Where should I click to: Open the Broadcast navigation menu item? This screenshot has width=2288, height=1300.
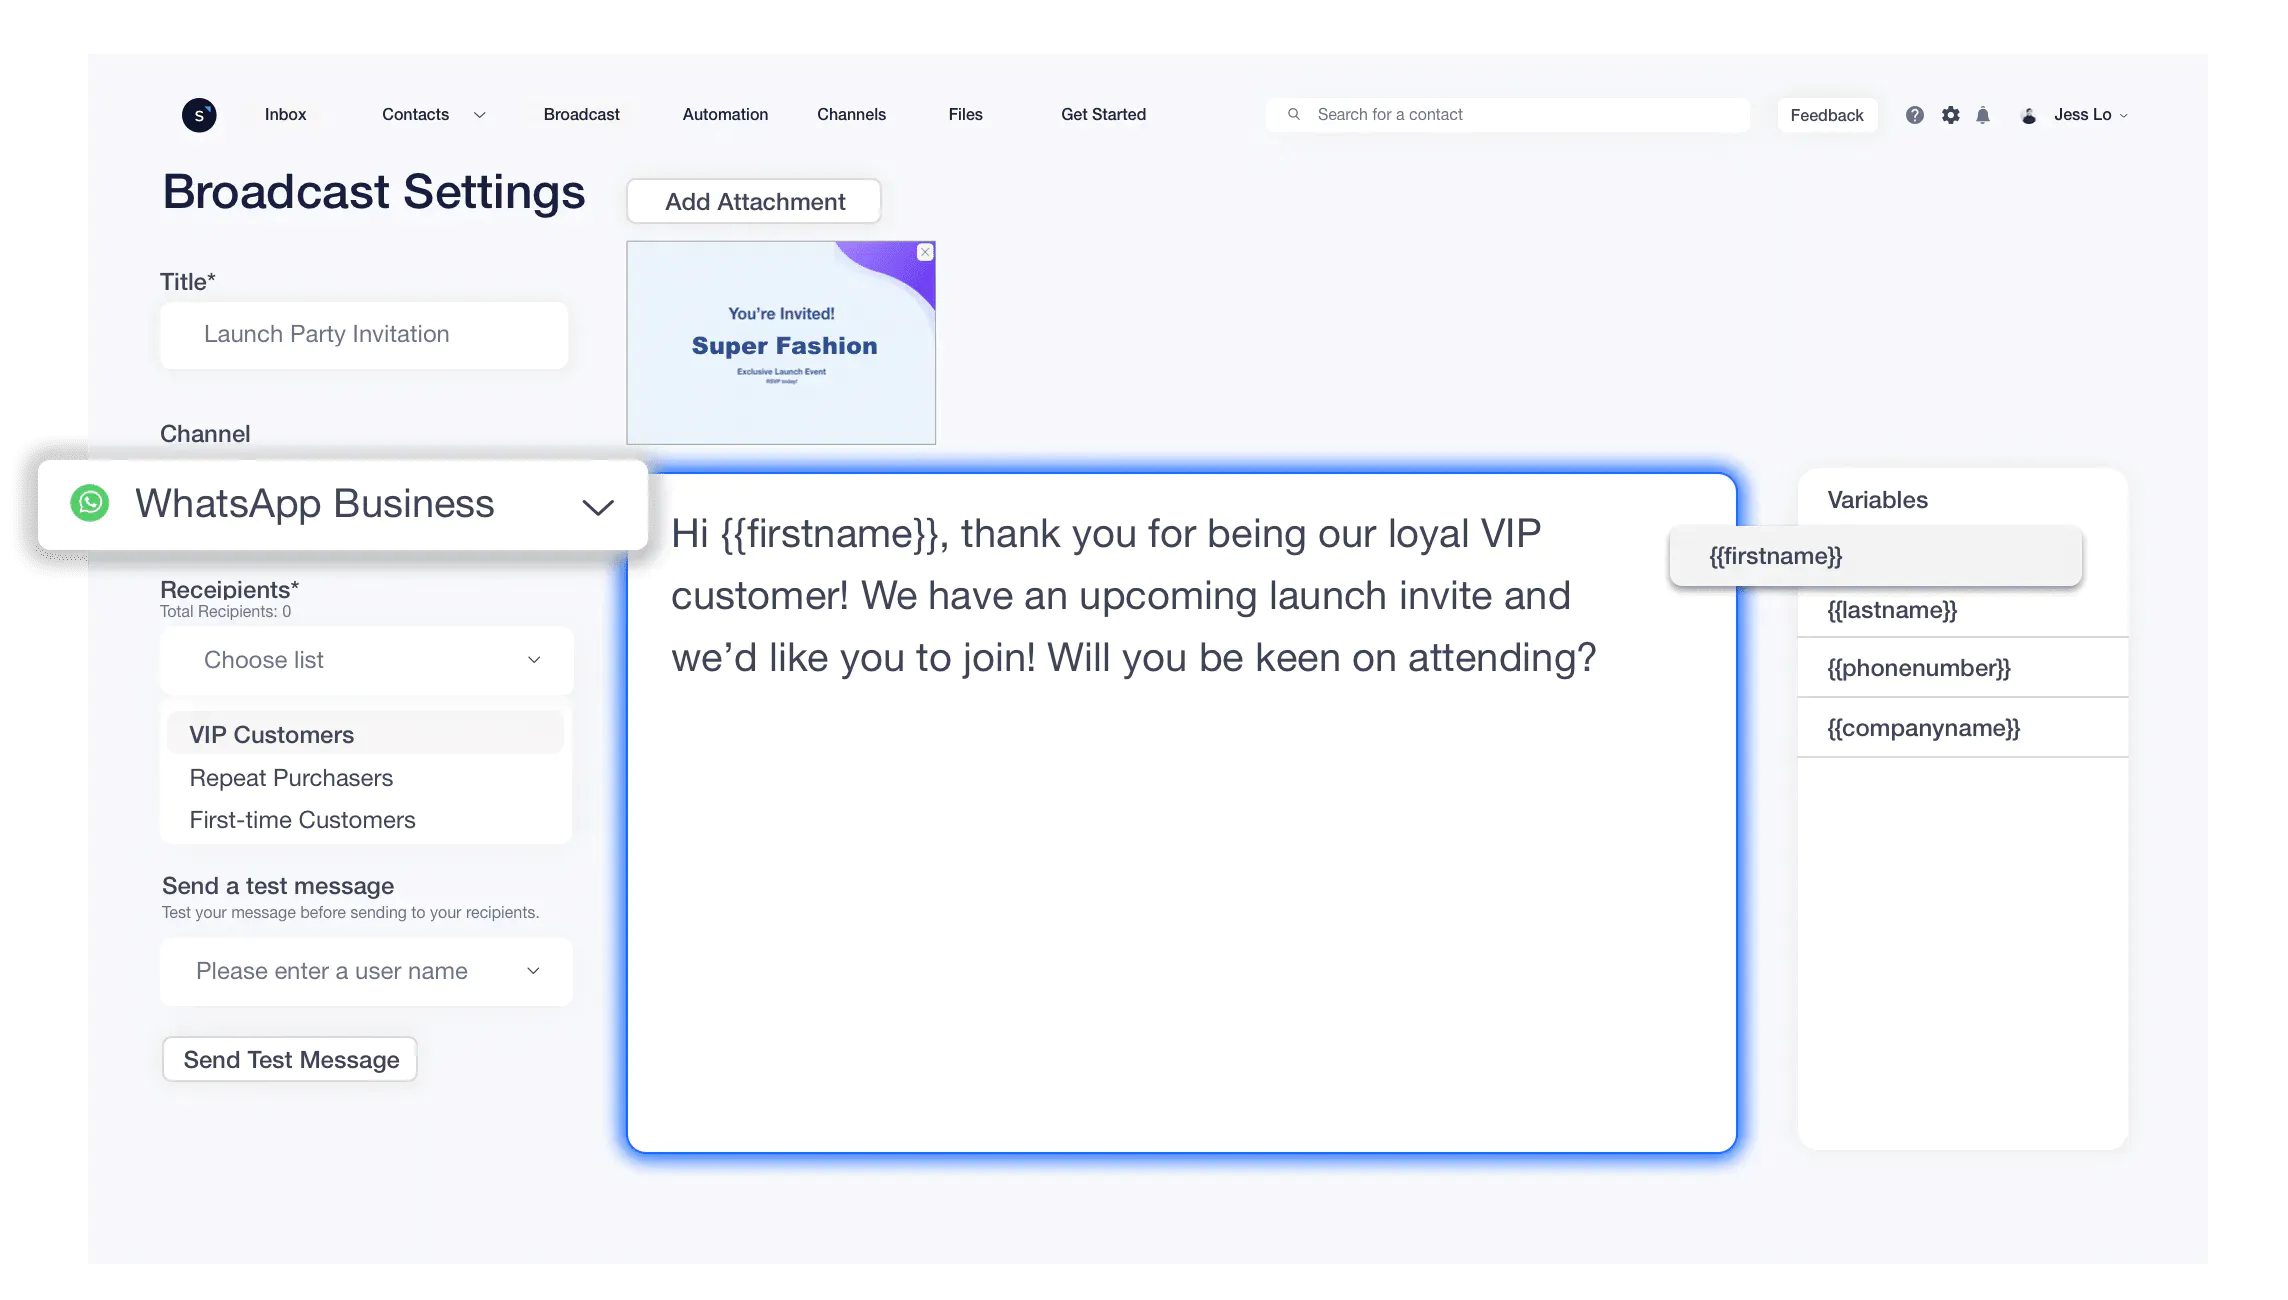(580, 113)
